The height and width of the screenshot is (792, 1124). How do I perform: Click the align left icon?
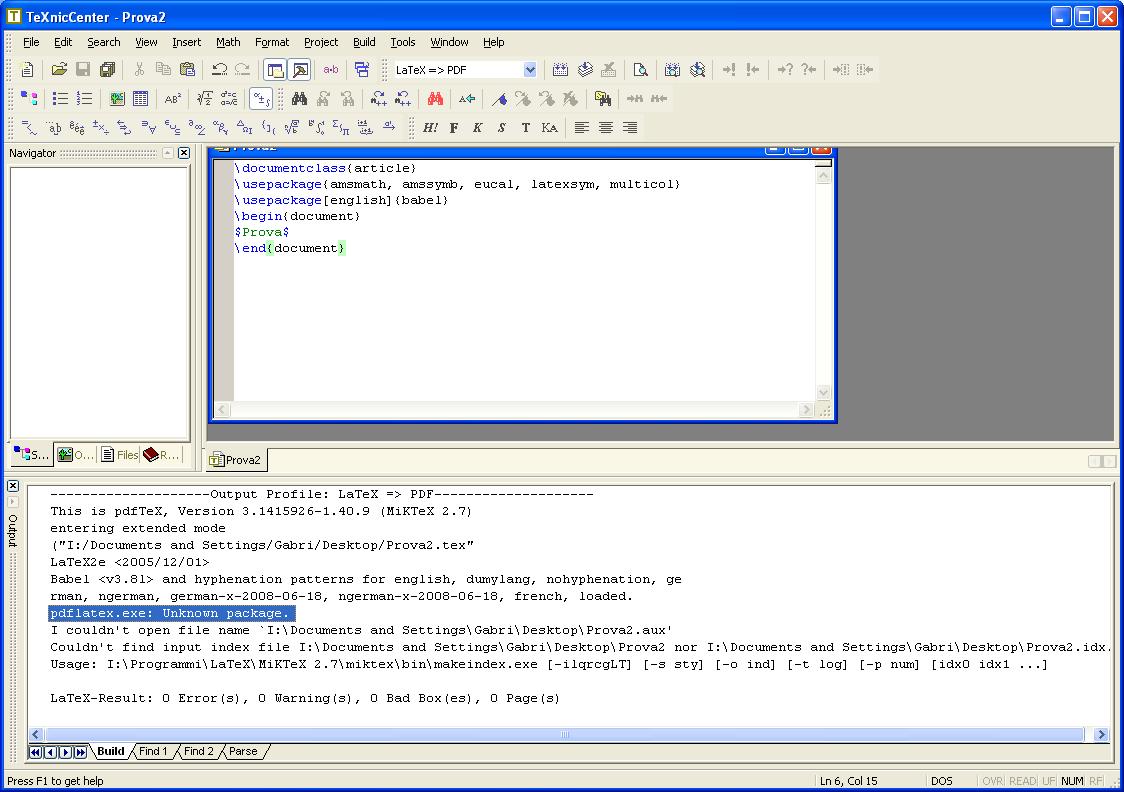(582, 128)
